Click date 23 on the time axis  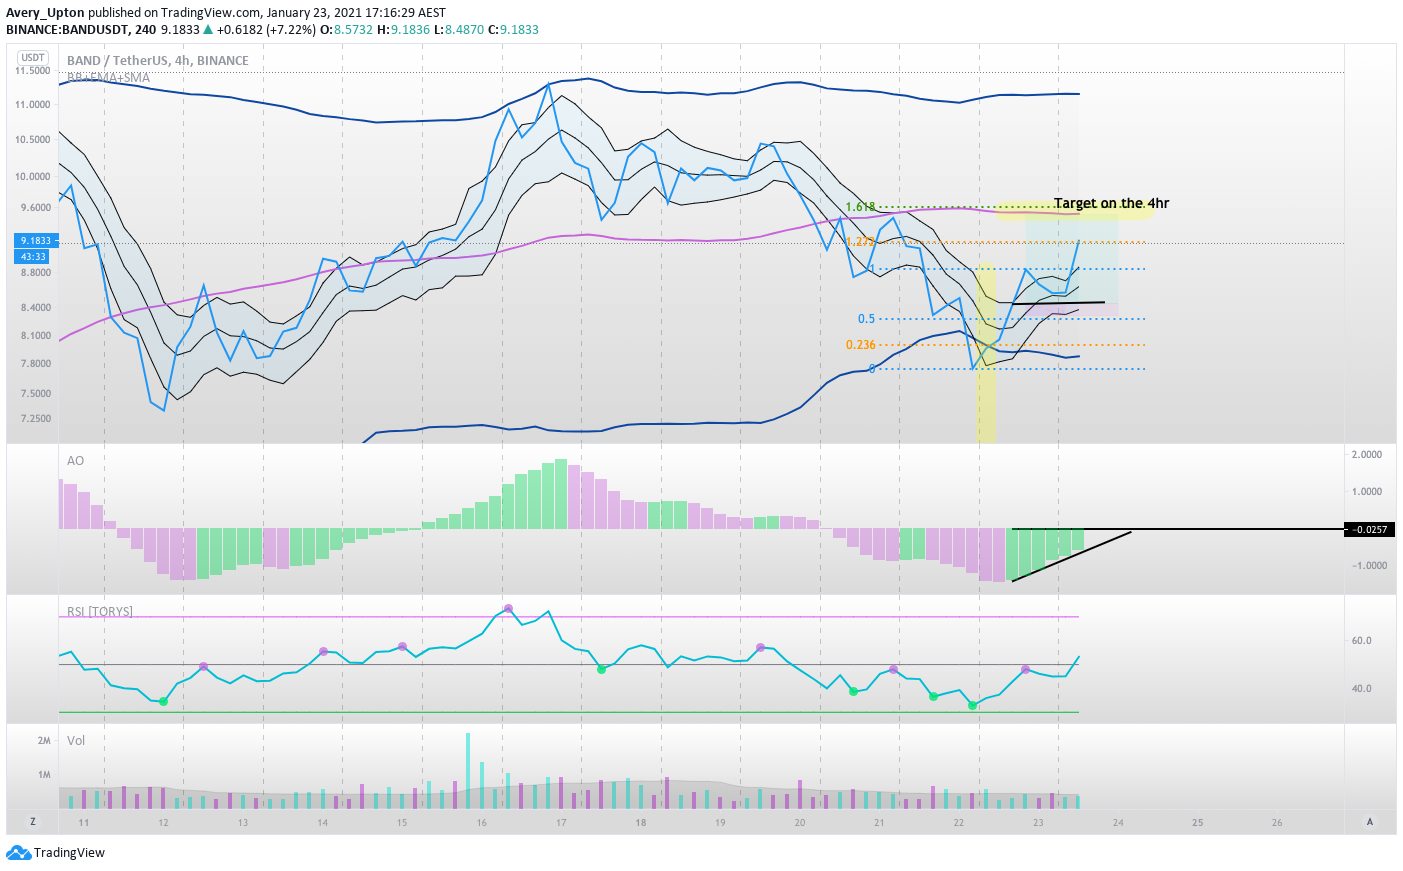[x=1038, y=823]
